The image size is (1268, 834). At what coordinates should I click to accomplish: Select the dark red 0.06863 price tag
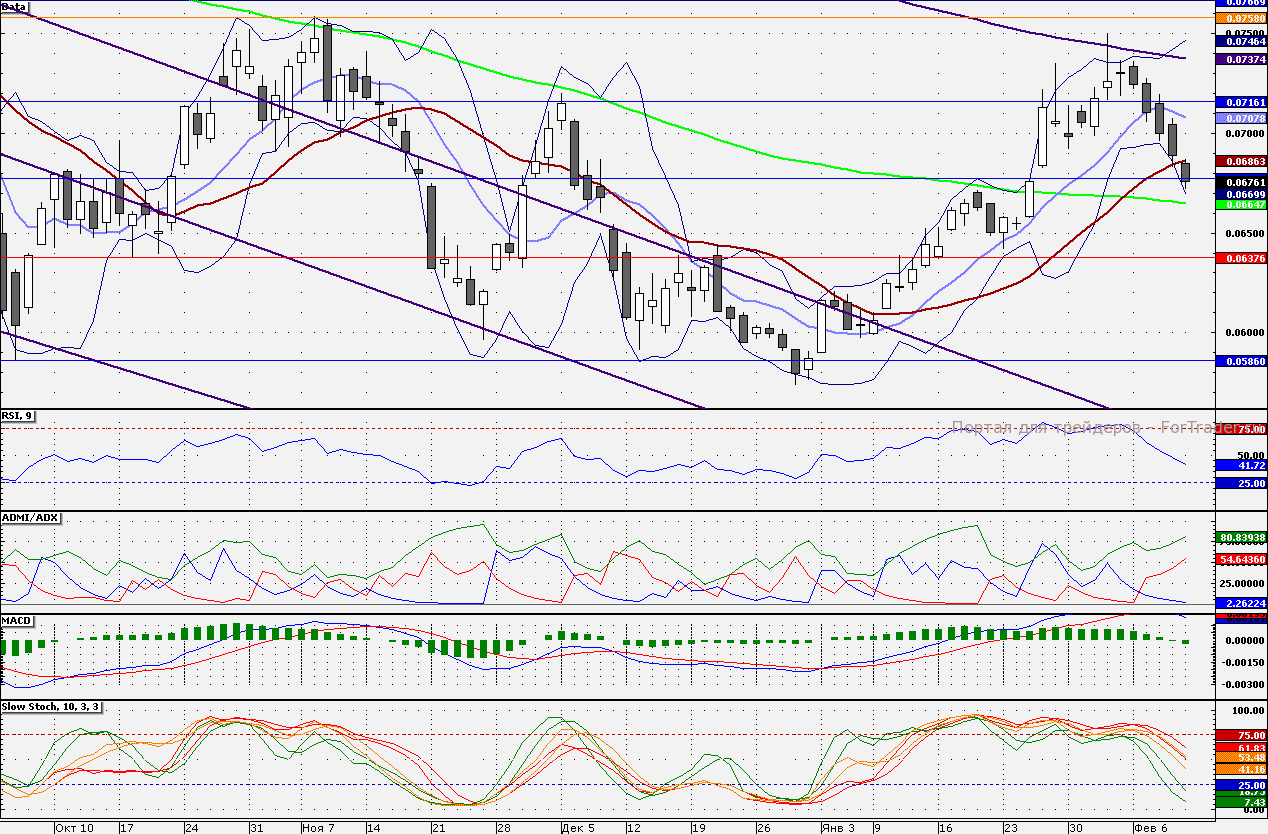click(1240, 161)
